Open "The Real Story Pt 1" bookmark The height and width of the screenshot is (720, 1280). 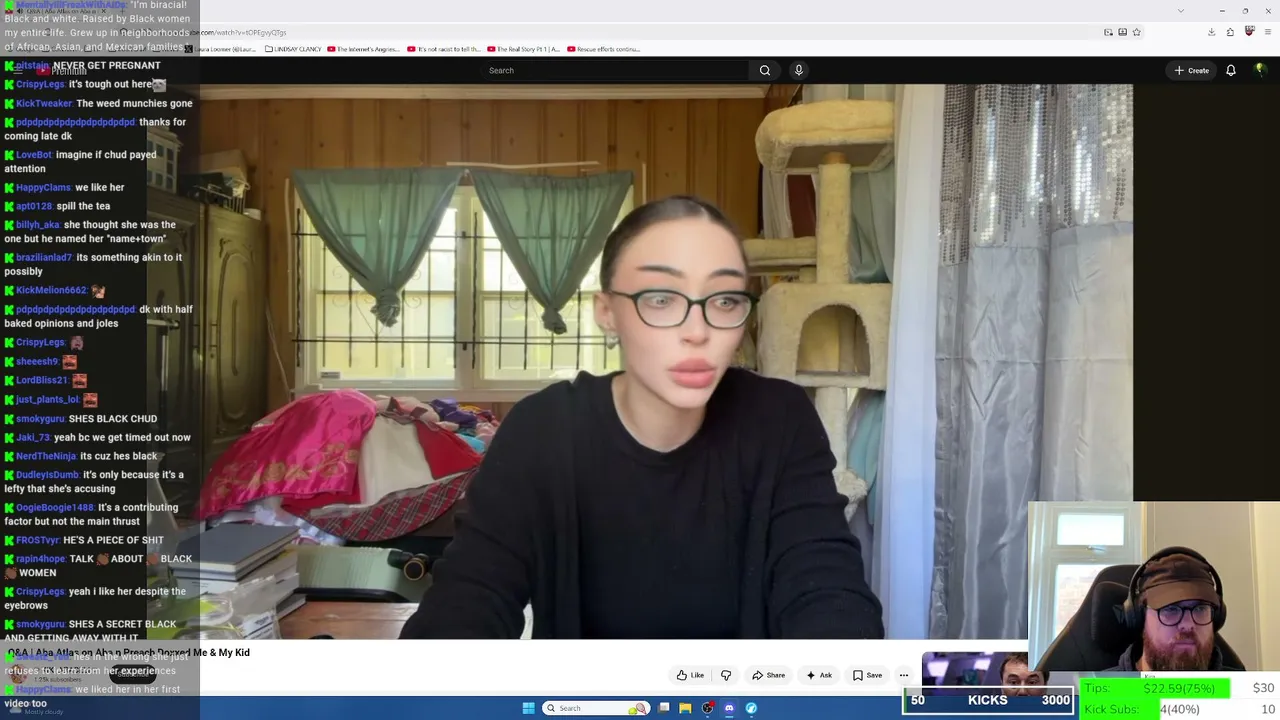pyautogui.click(x=523, y=49)
